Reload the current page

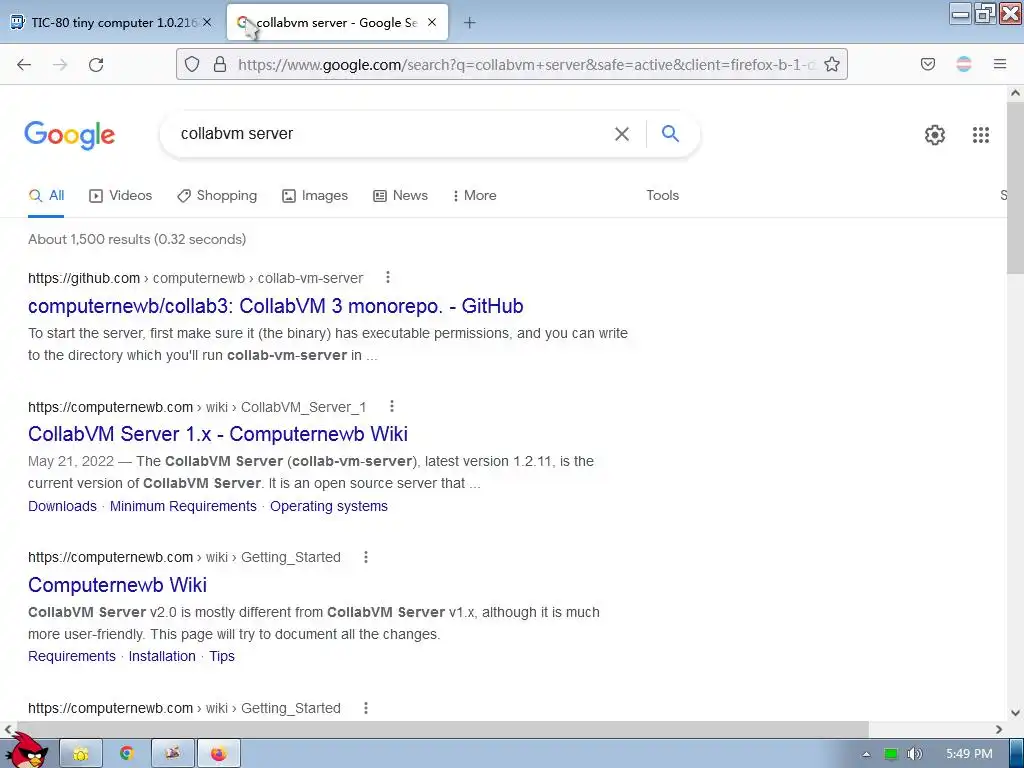tap(96, 65)
